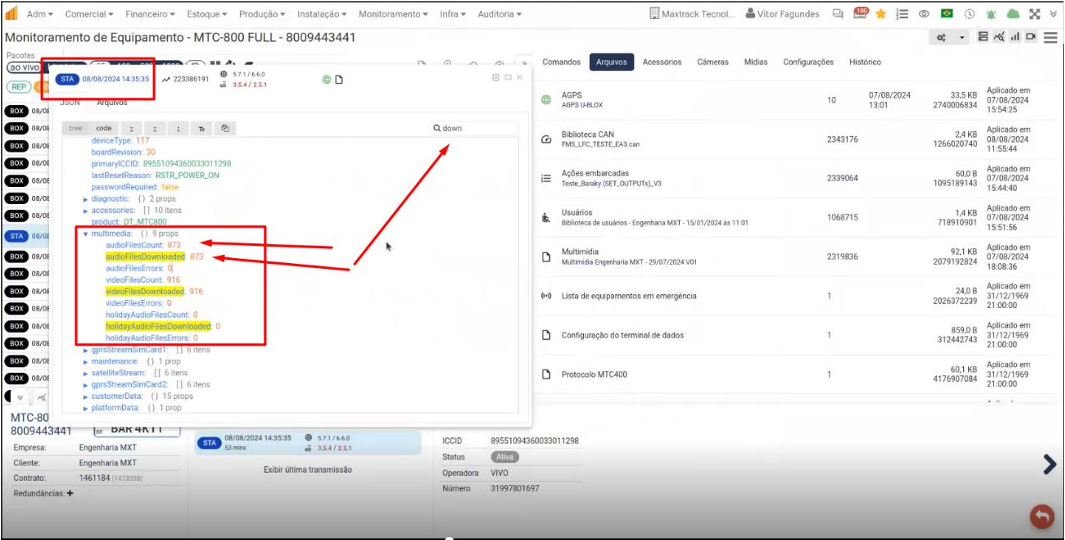The image size is (1065, 540).
Task: Open the green notification bell
Action: tap(988, 14)
